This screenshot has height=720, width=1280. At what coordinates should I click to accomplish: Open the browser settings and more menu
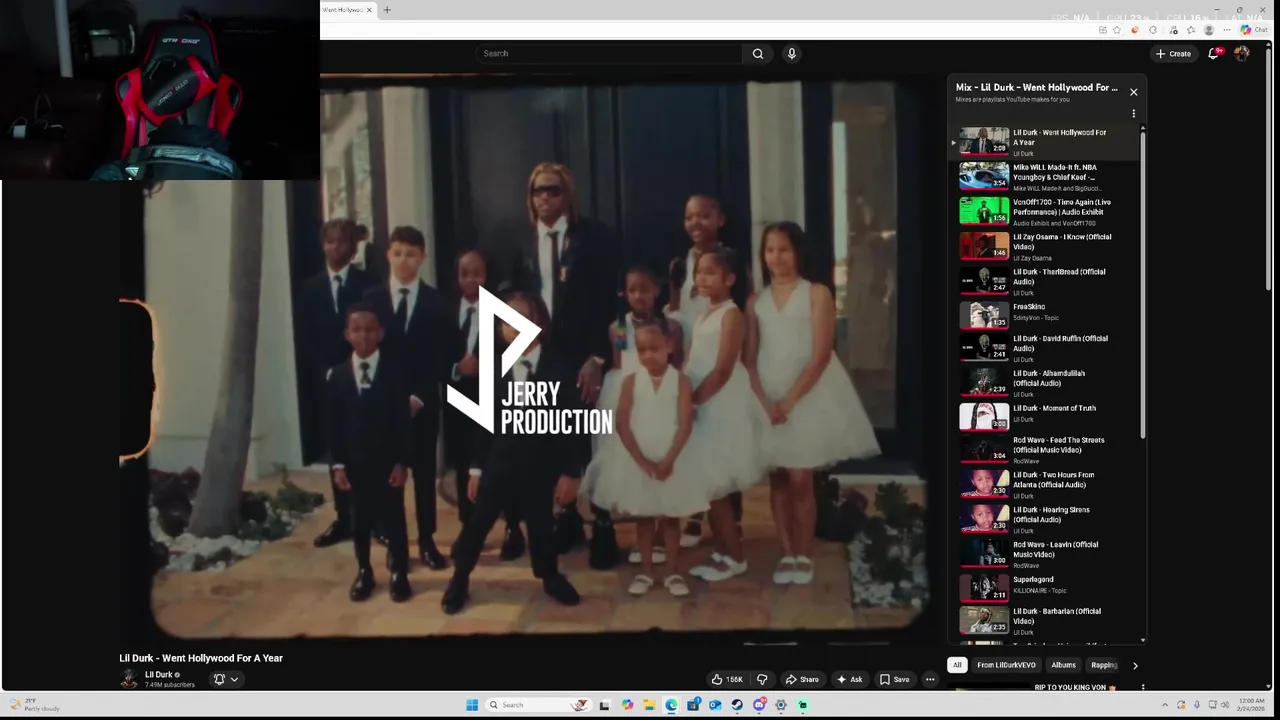coord(1227,30)
